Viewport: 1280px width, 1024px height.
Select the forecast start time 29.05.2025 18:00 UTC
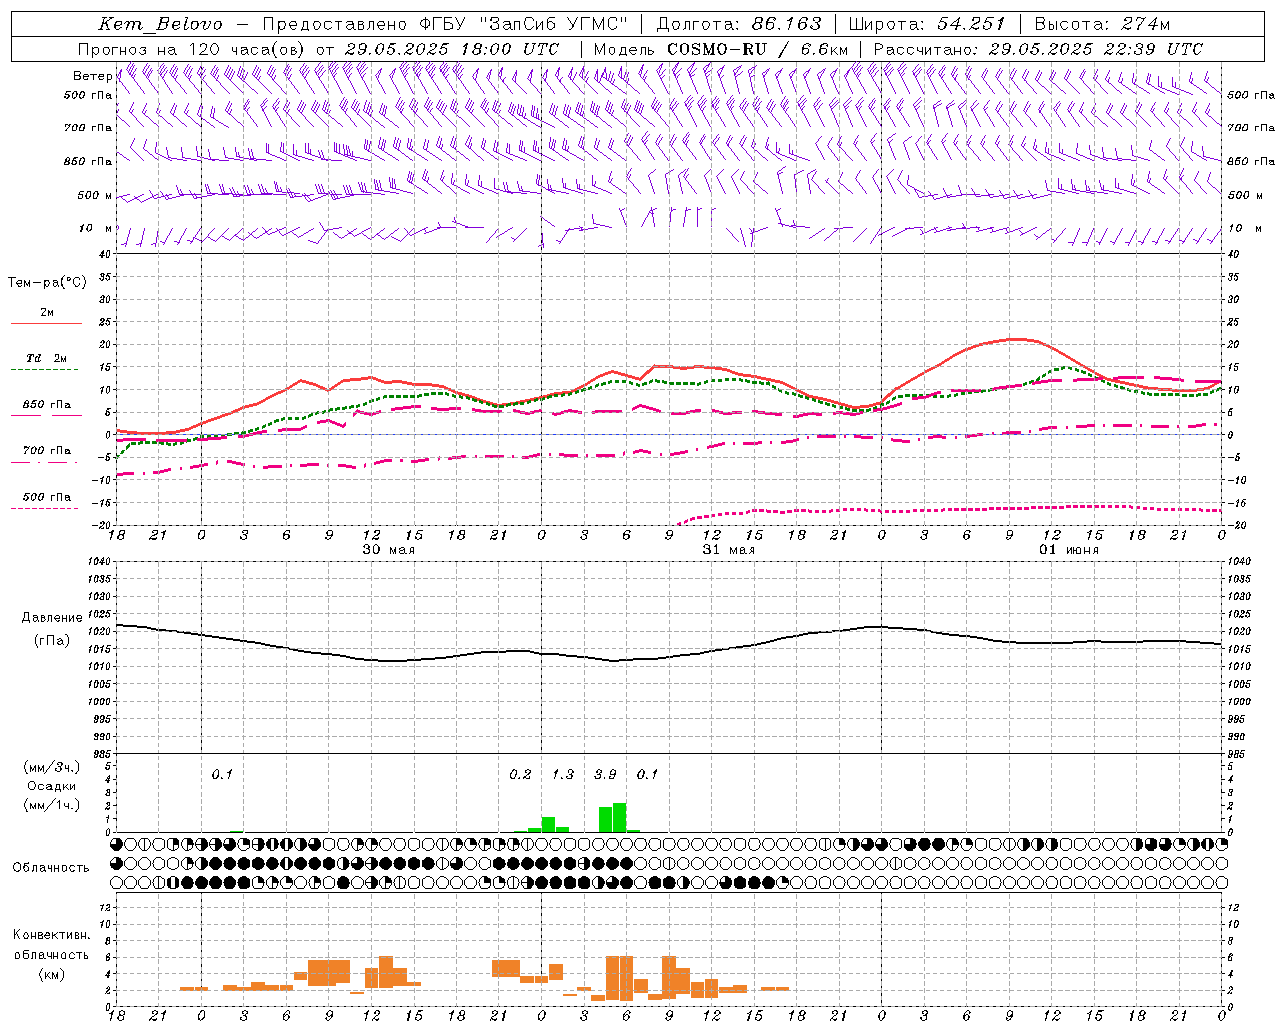(452, 49)
